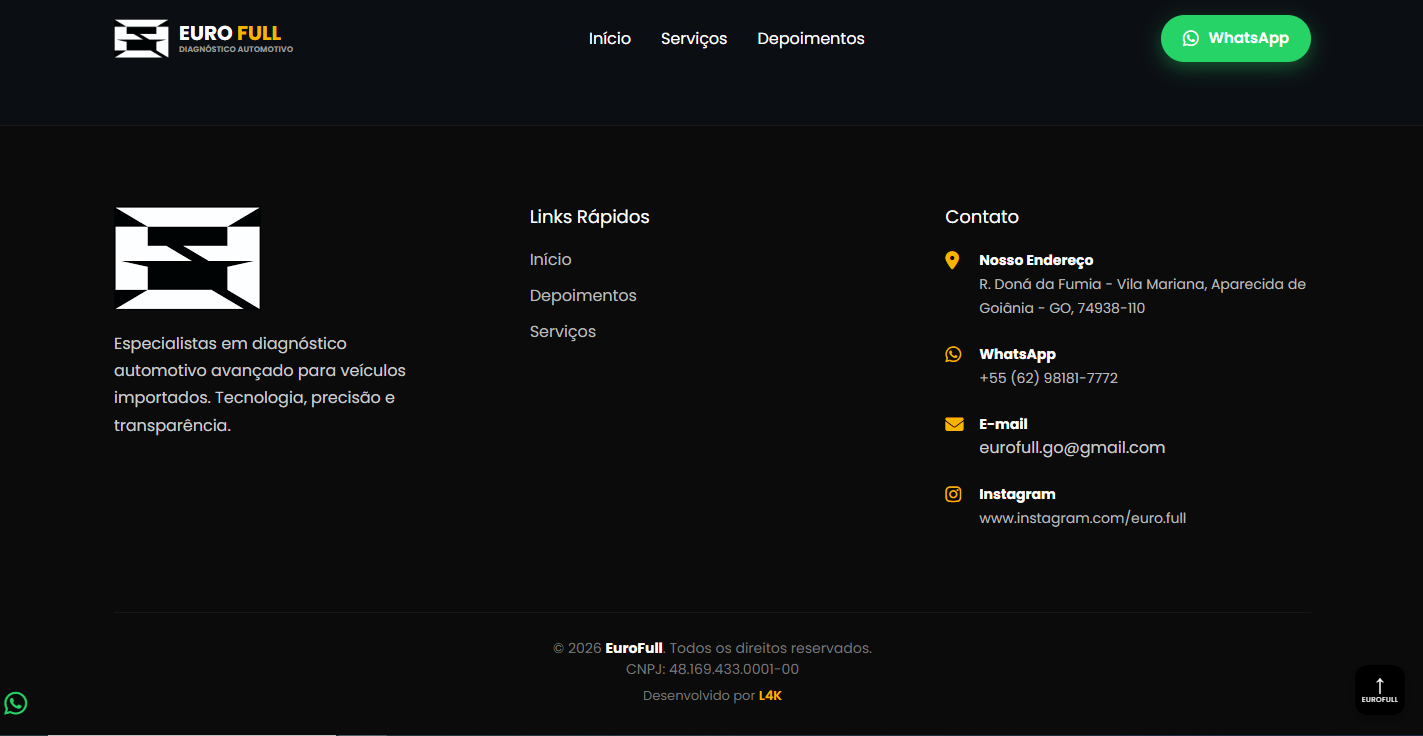1423x736 pixels.
Task: Open the L4K developer link
Action: tap(770, 695)
